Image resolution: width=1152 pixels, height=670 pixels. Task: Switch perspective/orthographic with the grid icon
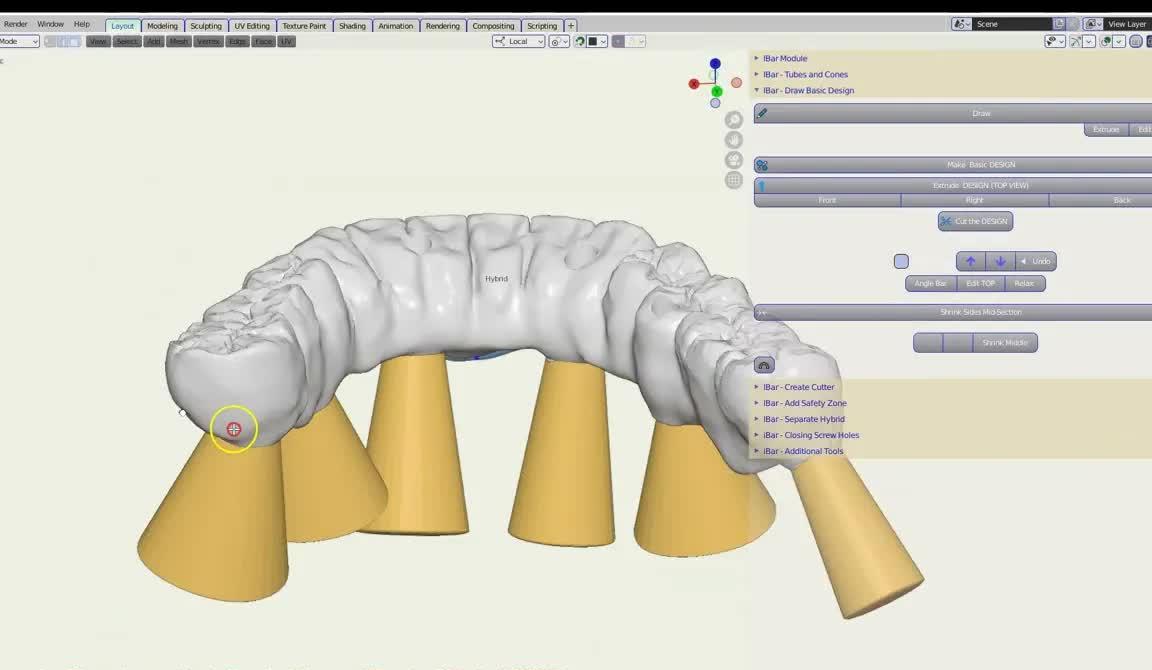[x=733, y=179]
